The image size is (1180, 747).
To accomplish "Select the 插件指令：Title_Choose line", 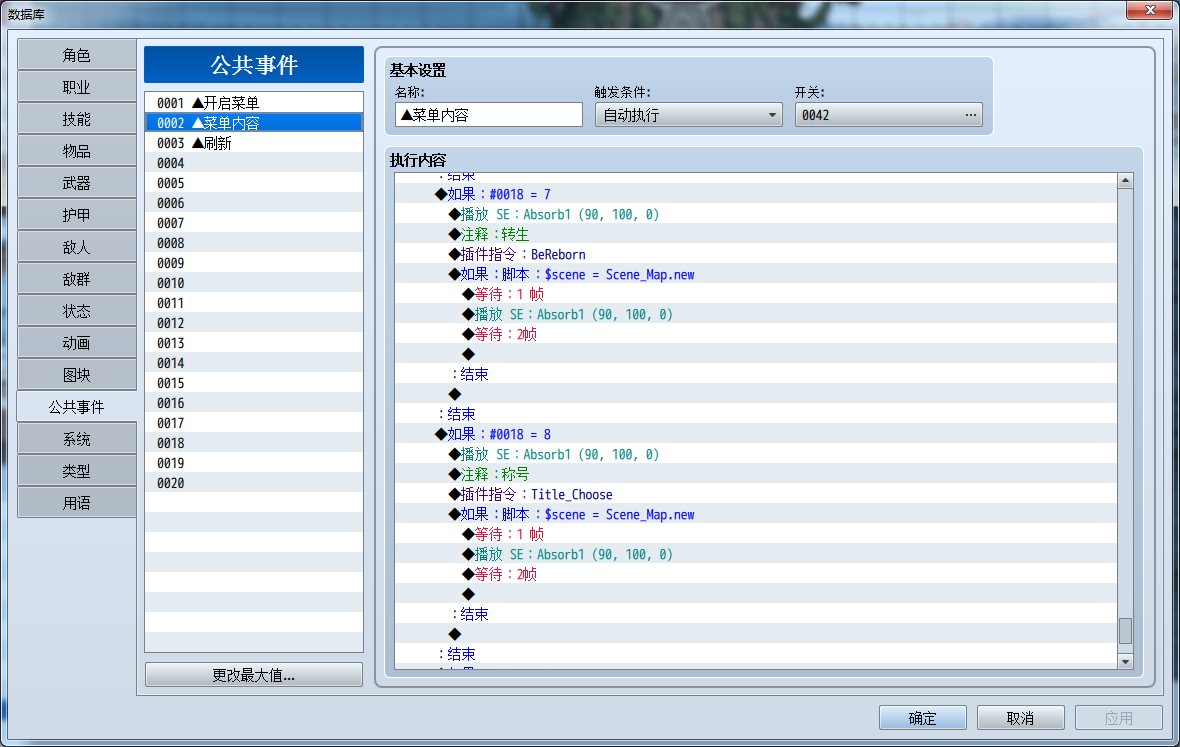I will pyautogui.click(x=756, y=494).
